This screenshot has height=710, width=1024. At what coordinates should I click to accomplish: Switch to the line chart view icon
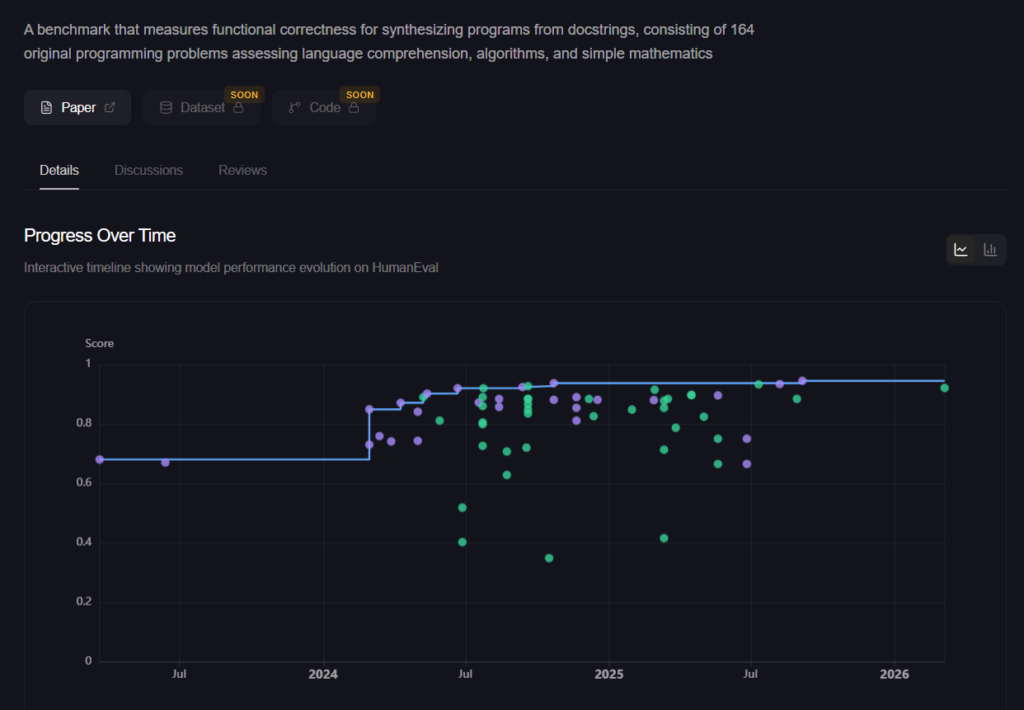[x=961, y=250]
